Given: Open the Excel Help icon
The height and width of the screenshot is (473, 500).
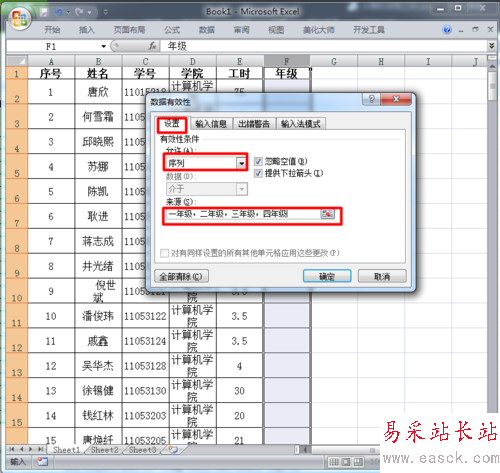Looking at the screenshot, I should point(447,30).
